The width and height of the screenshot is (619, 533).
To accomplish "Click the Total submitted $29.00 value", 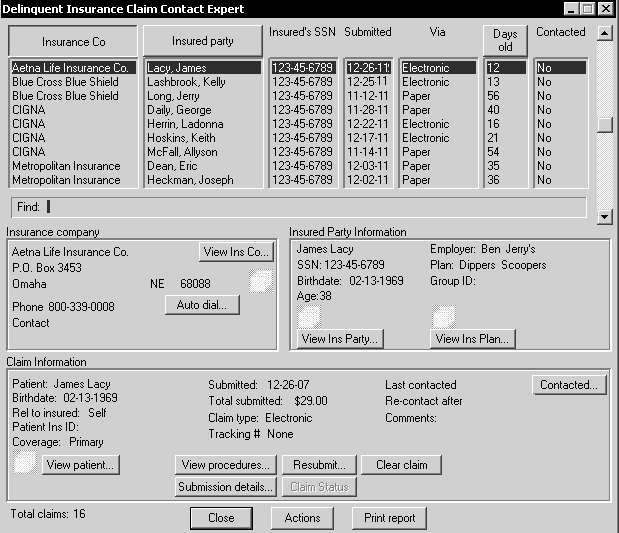I will point(311,401).
